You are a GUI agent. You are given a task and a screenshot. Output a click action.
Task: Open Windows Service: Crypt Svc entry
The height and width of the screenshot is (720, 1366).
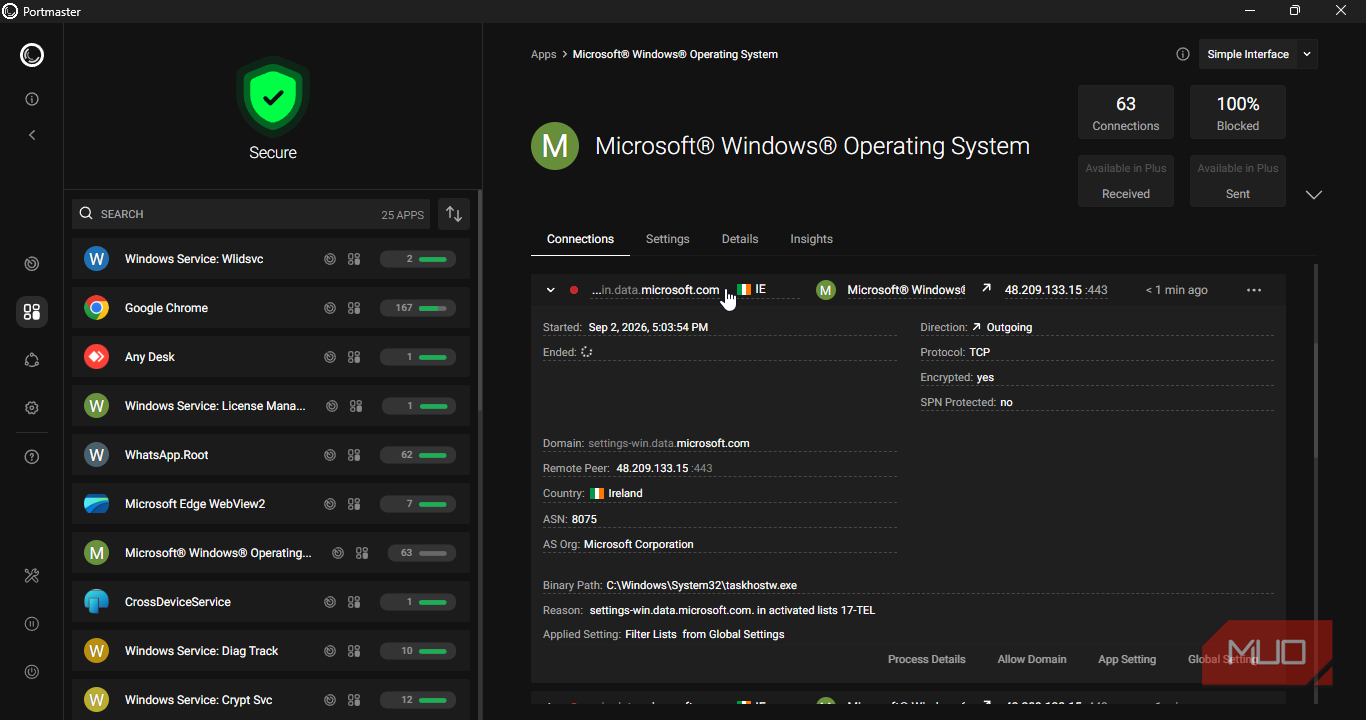click(x=271, y=700)
